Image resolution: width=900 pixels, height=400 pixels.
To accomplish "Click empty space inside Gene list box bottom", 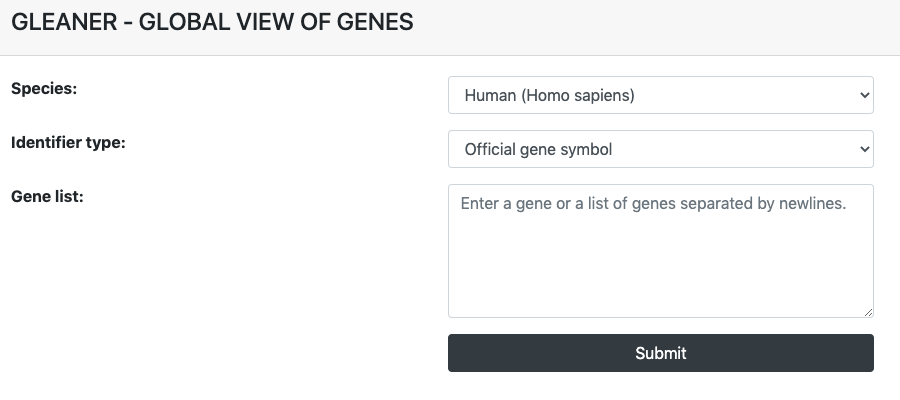I will tap(661, 287).
